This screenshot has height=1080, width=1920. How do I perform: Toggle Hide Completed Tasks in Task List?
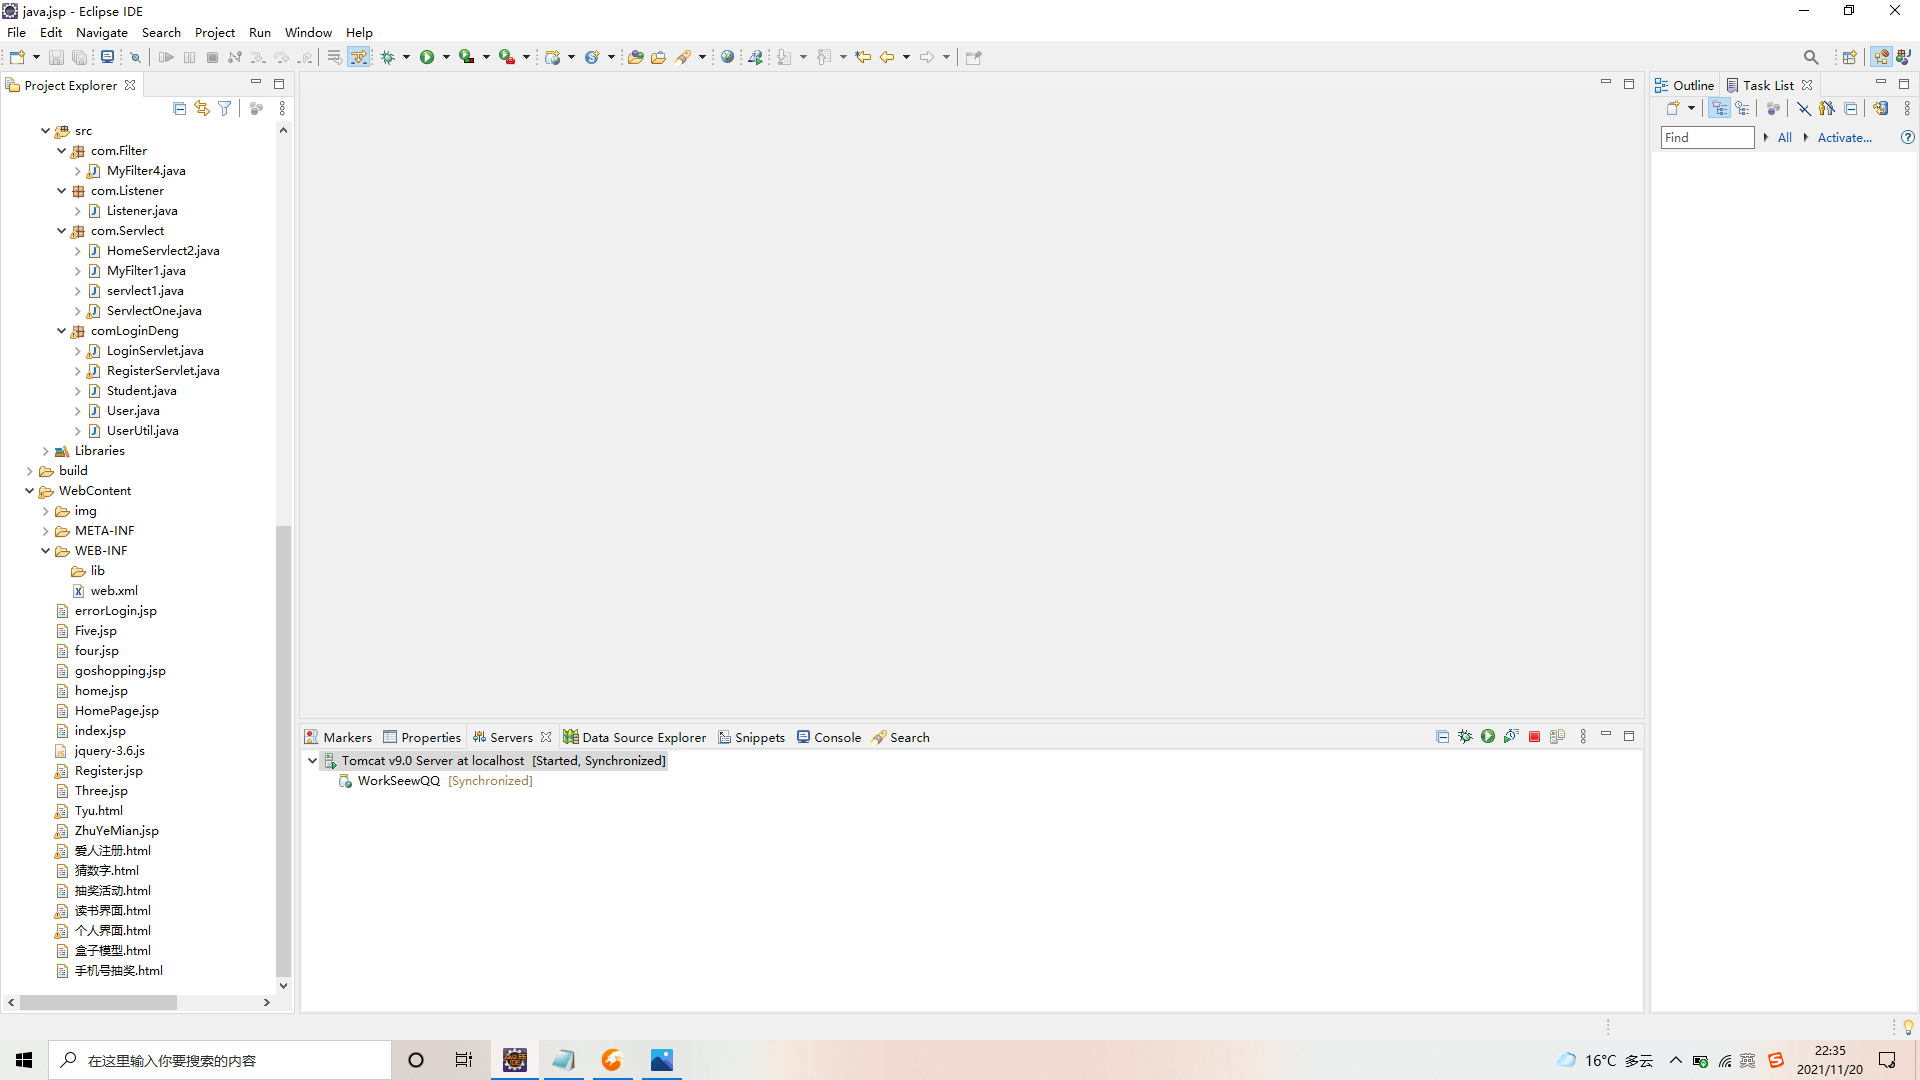click(1804, 108)
